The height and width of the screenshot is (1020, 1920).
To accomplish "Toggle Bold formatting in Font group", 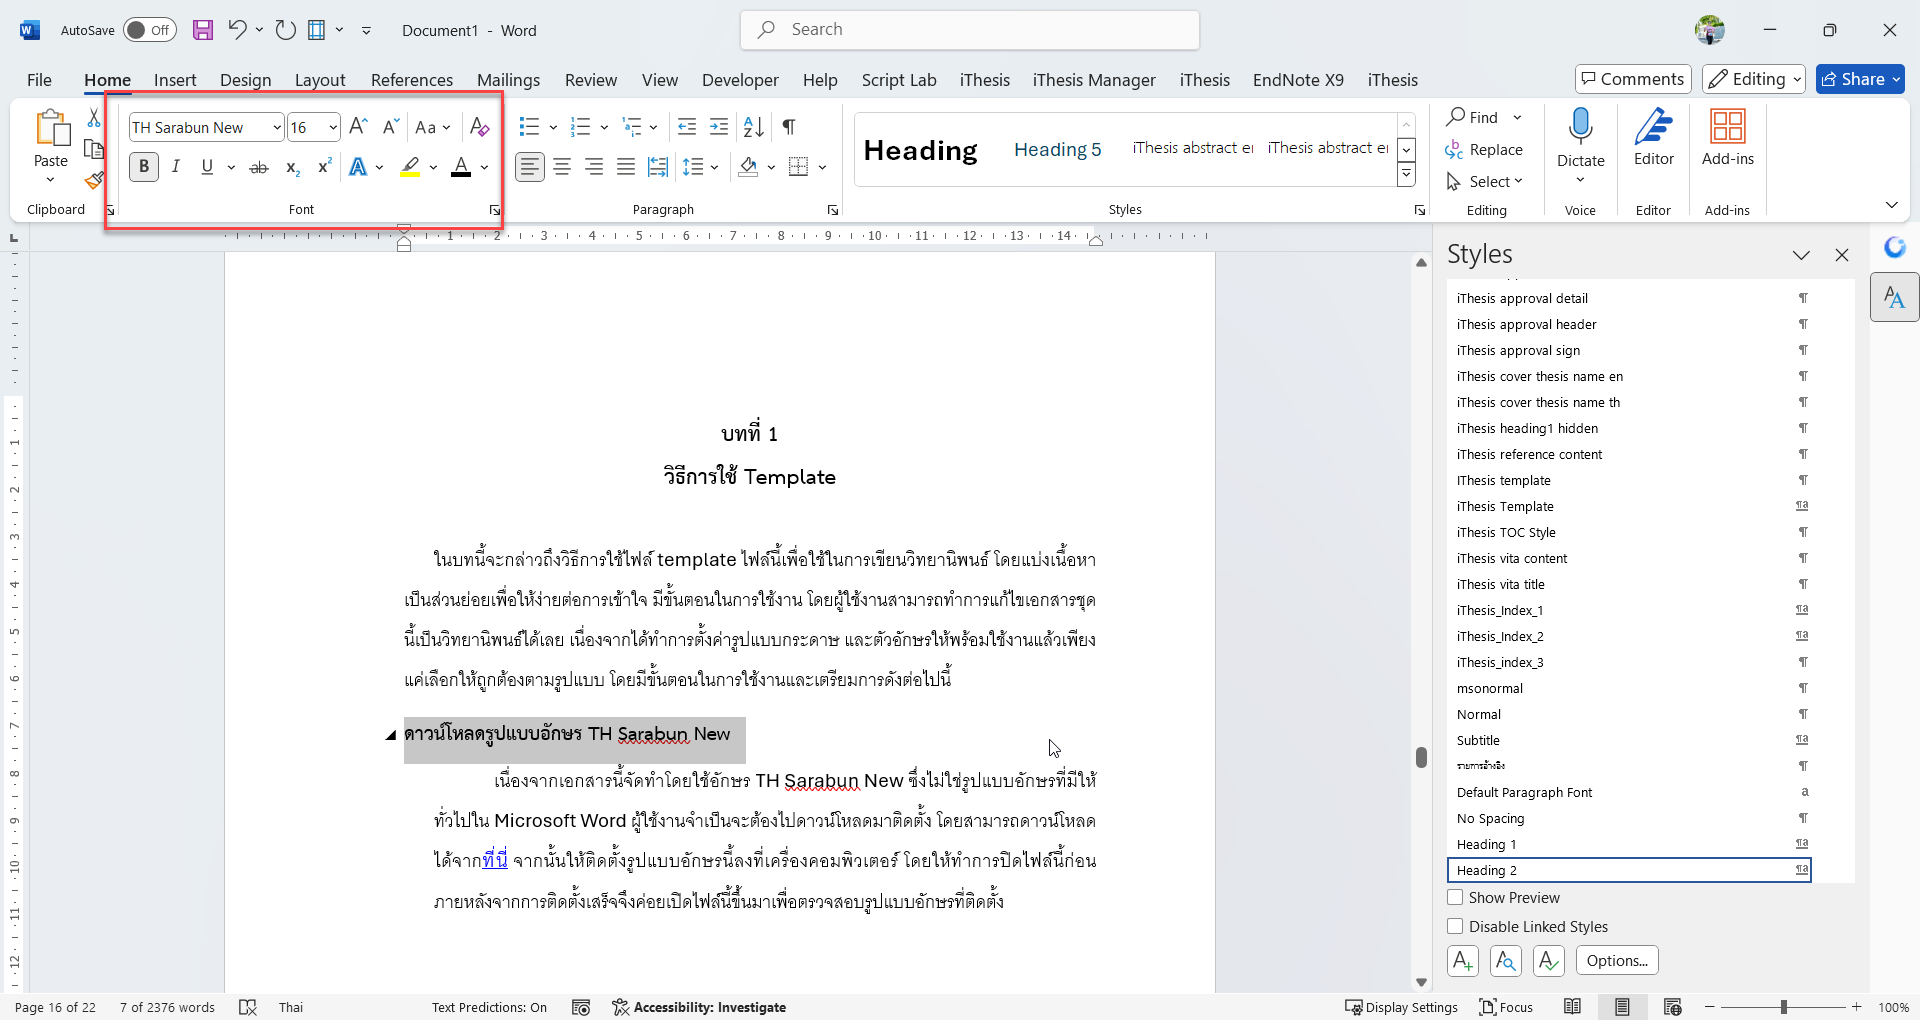I will [x=144, y=167].
